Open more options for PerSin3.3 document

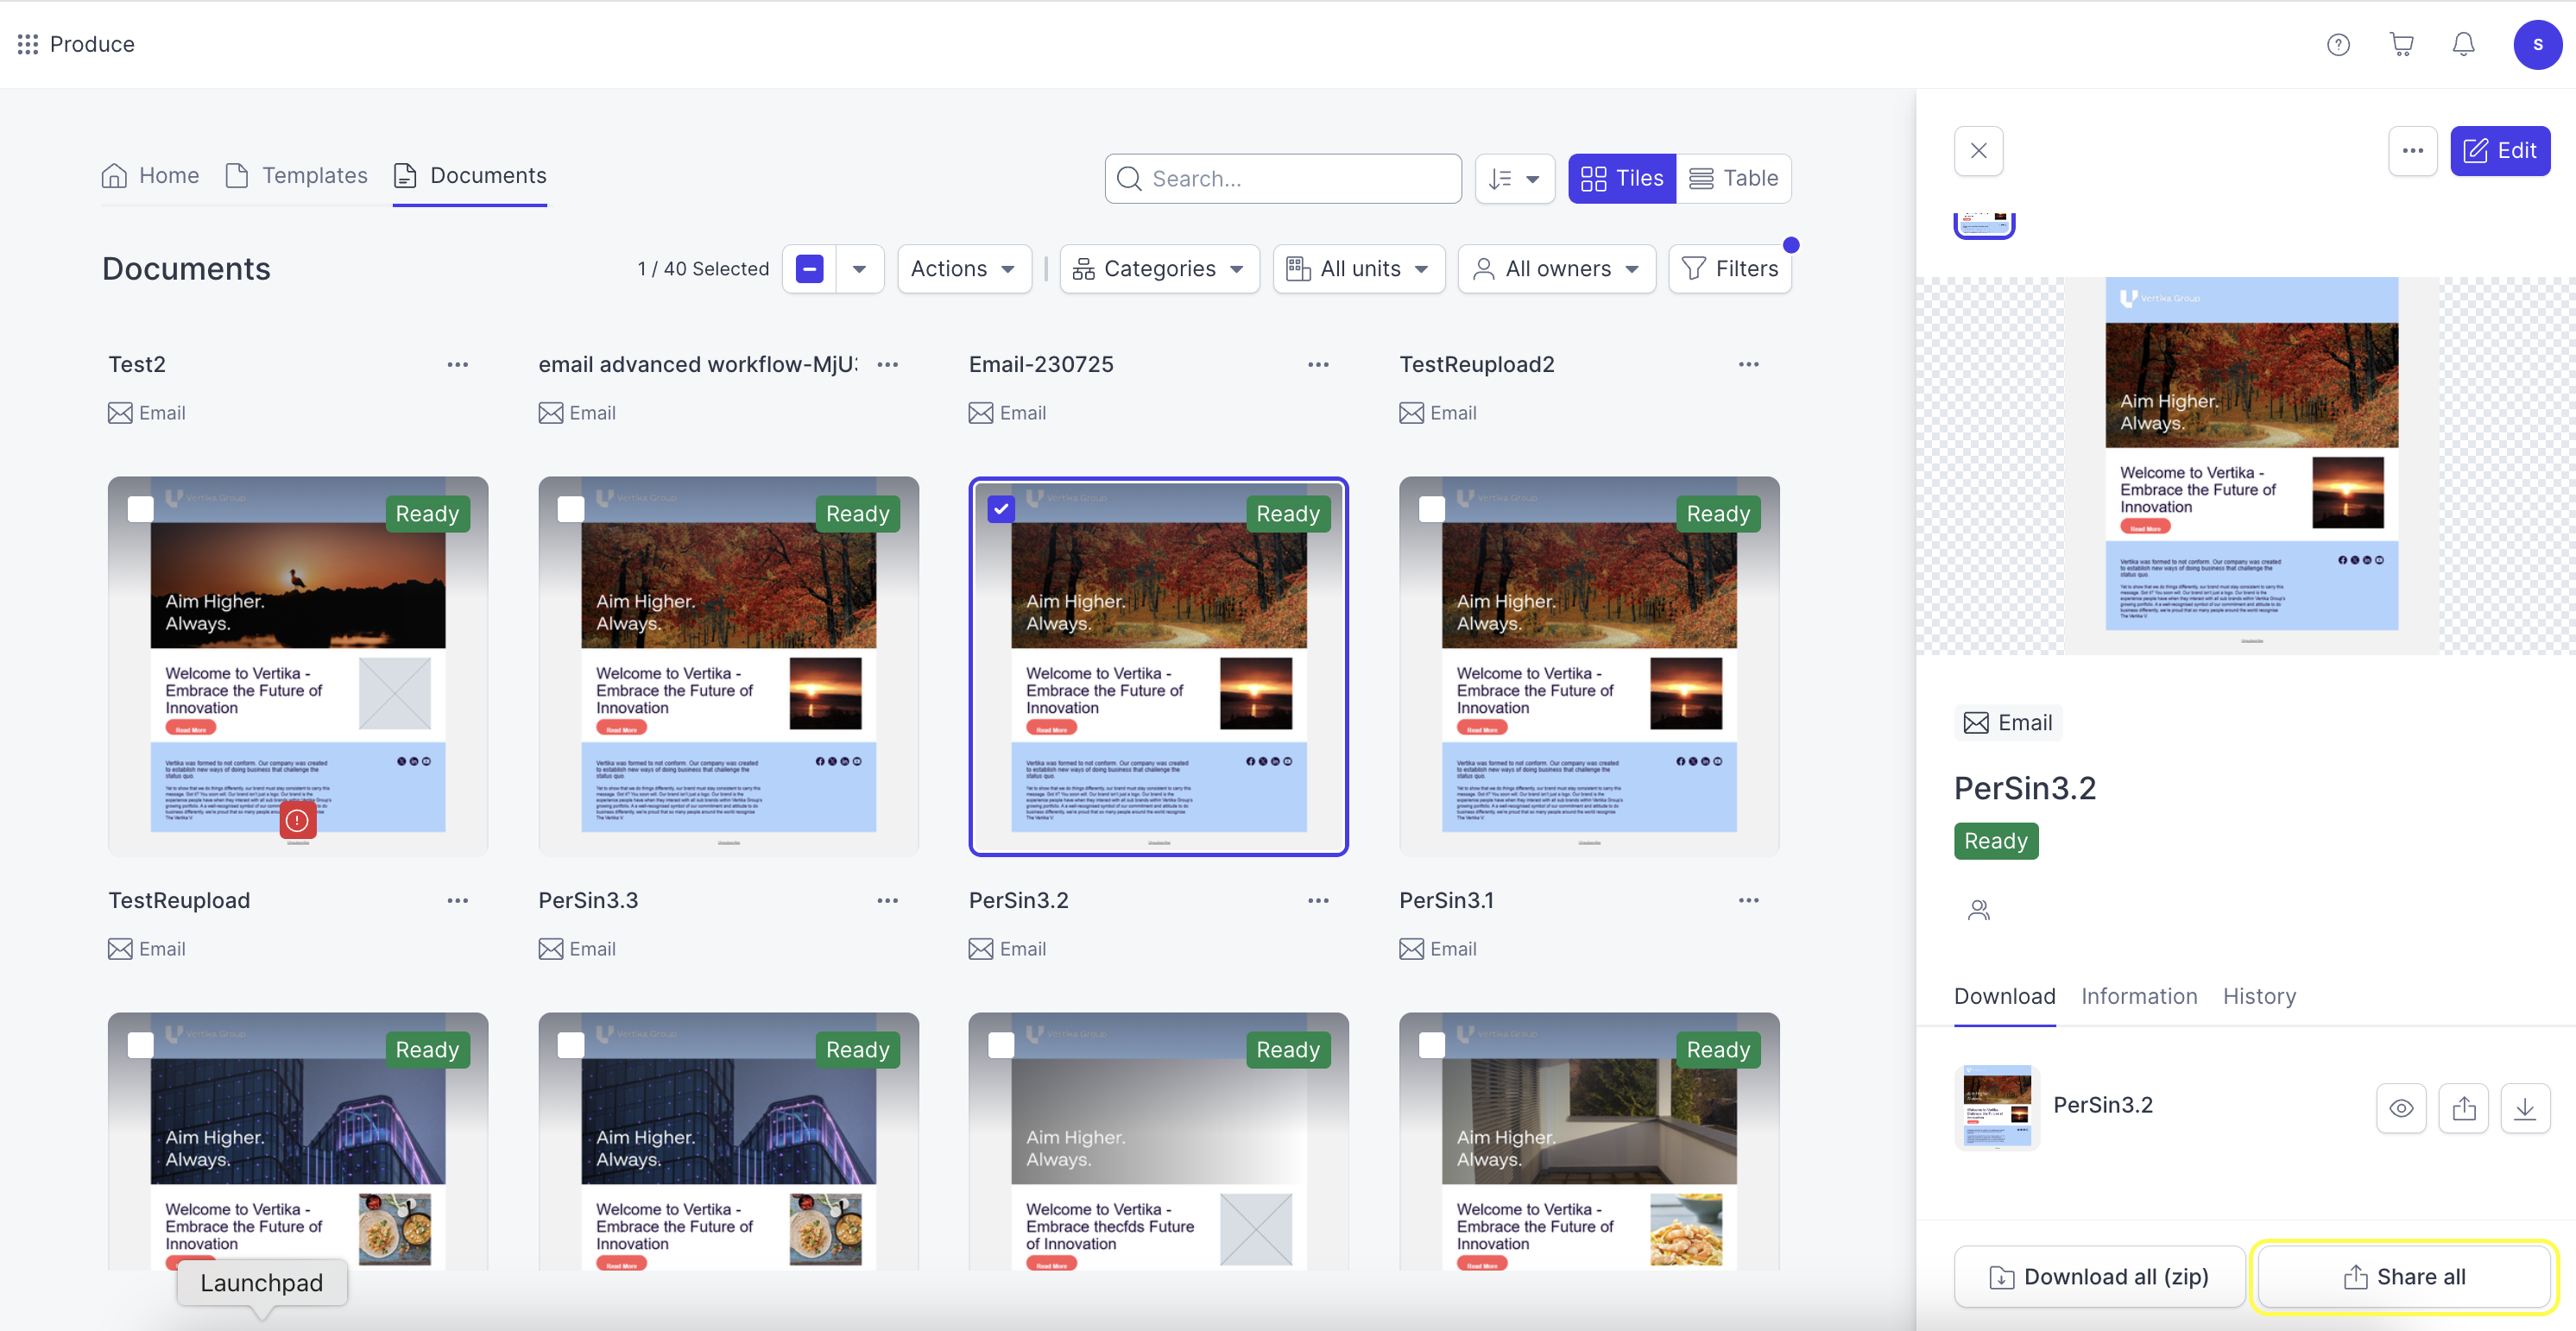[x=888, y=900]
